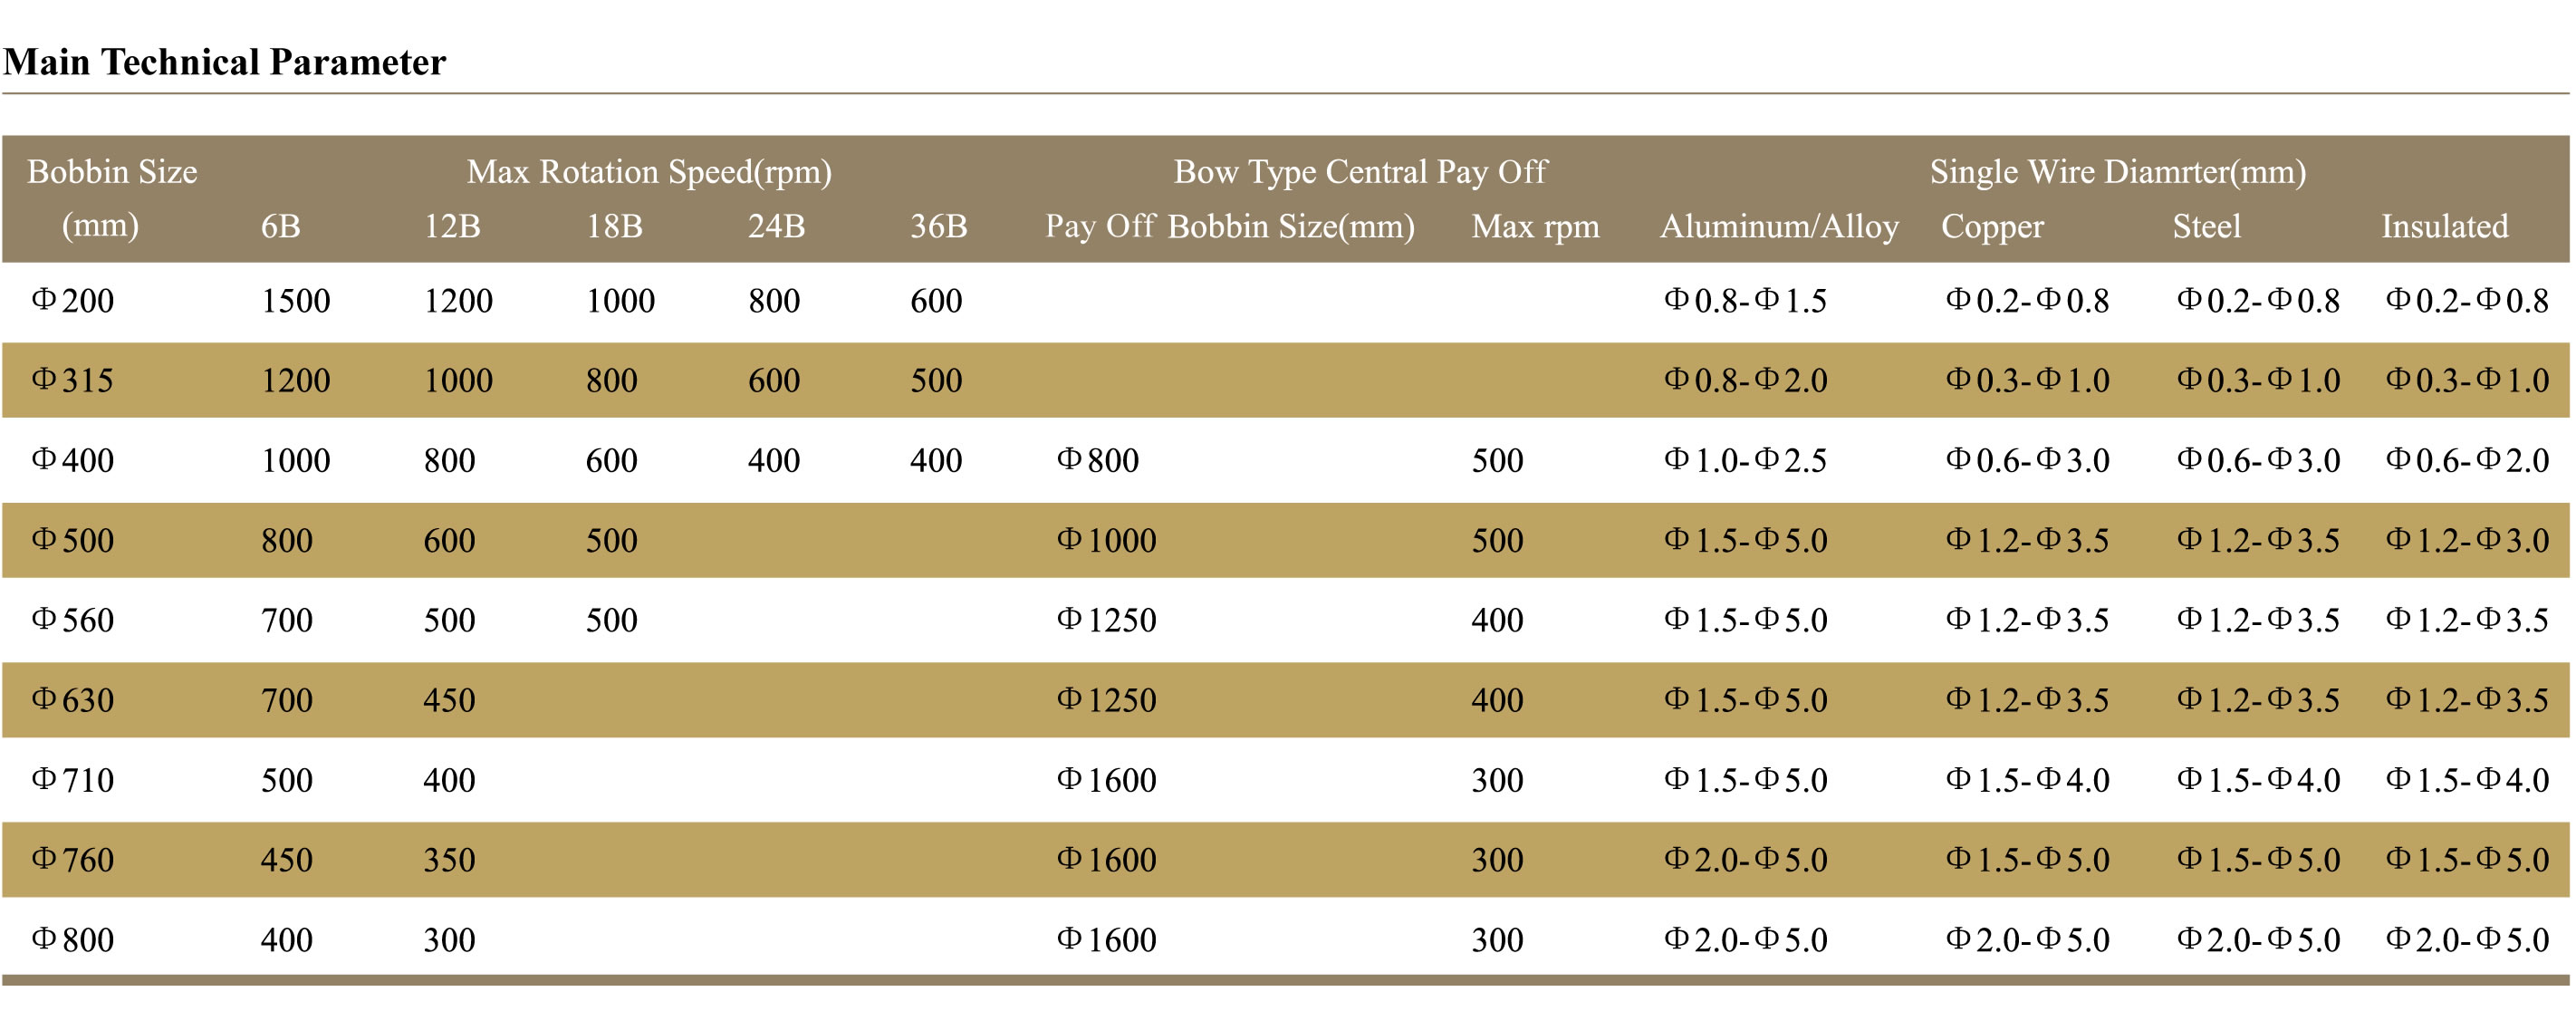
Task: Click the Φ0.8-Φ1.5 aluminum diameter cell
Action: click(x=1745, y=301)
